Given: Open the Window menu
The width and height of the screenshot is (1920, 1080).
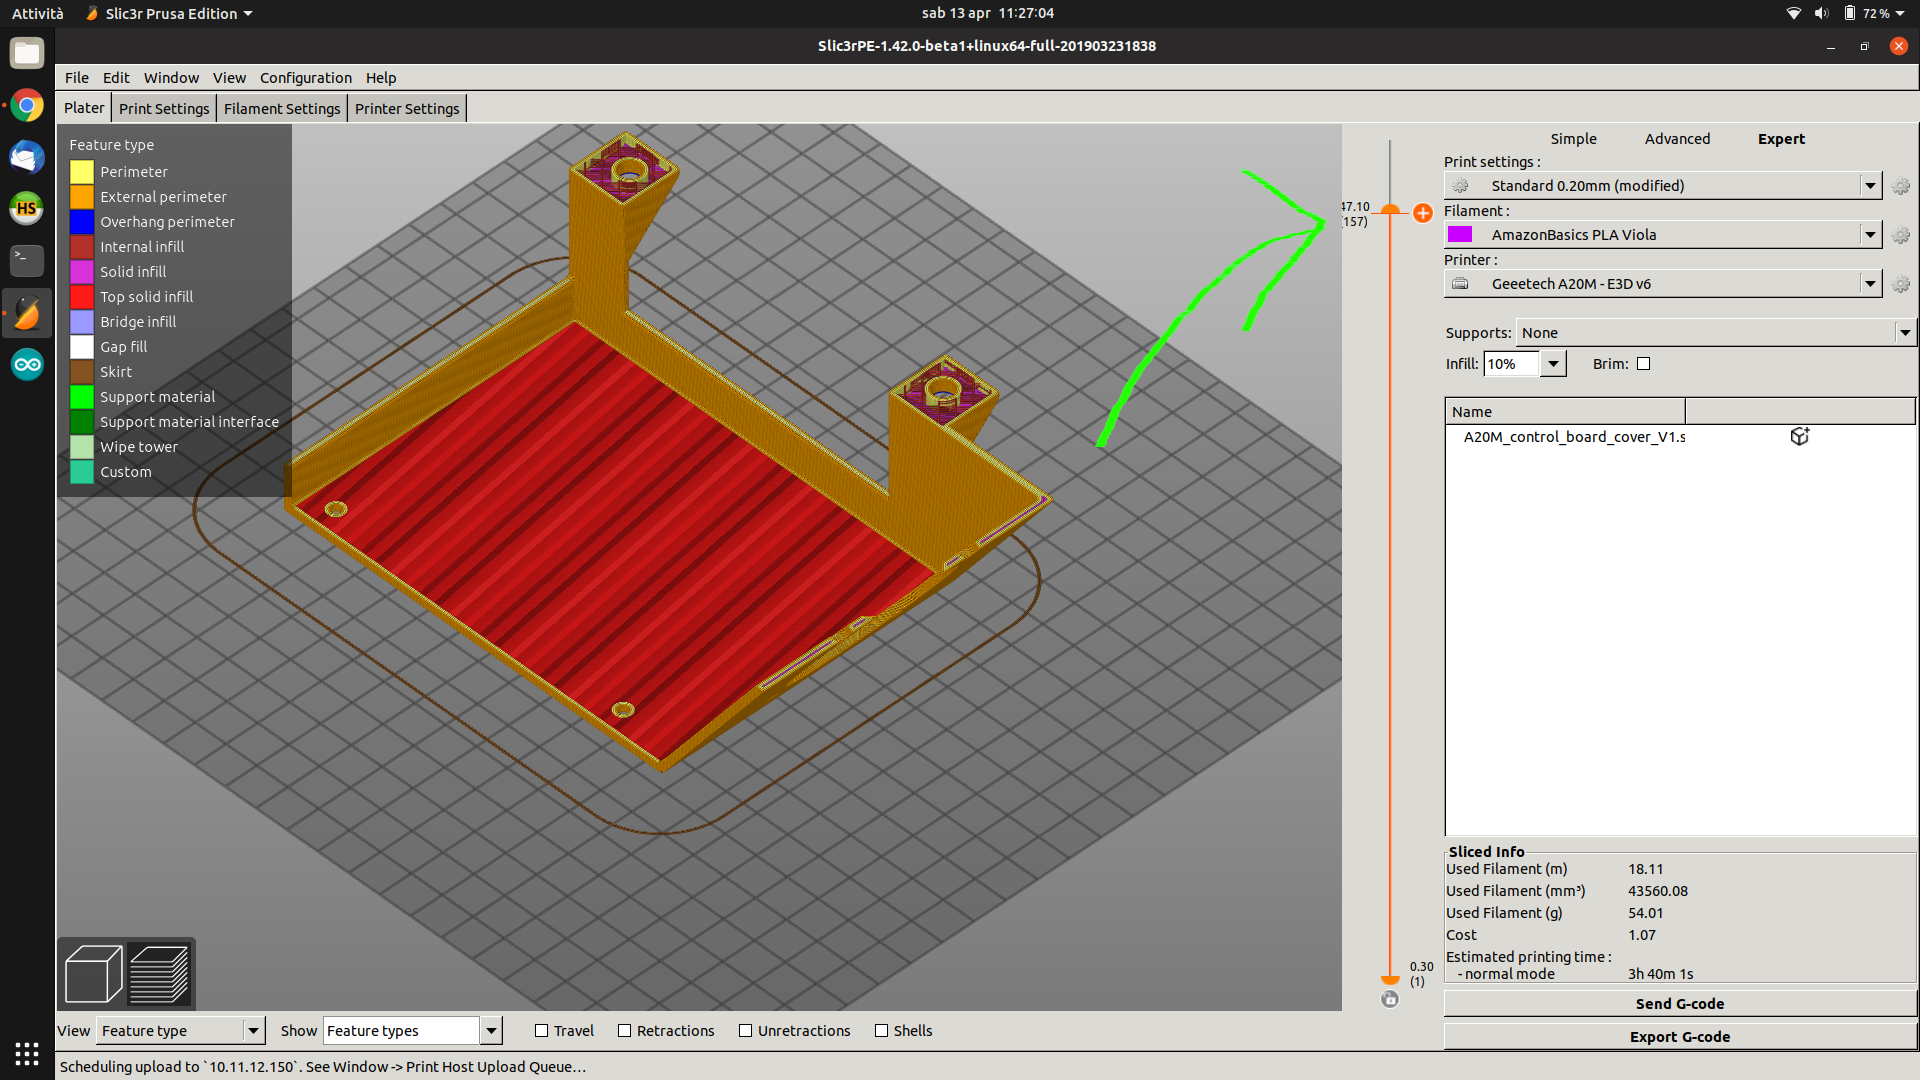Looking at the screenshot, I should pyautogui.click(x=171, y=78).
